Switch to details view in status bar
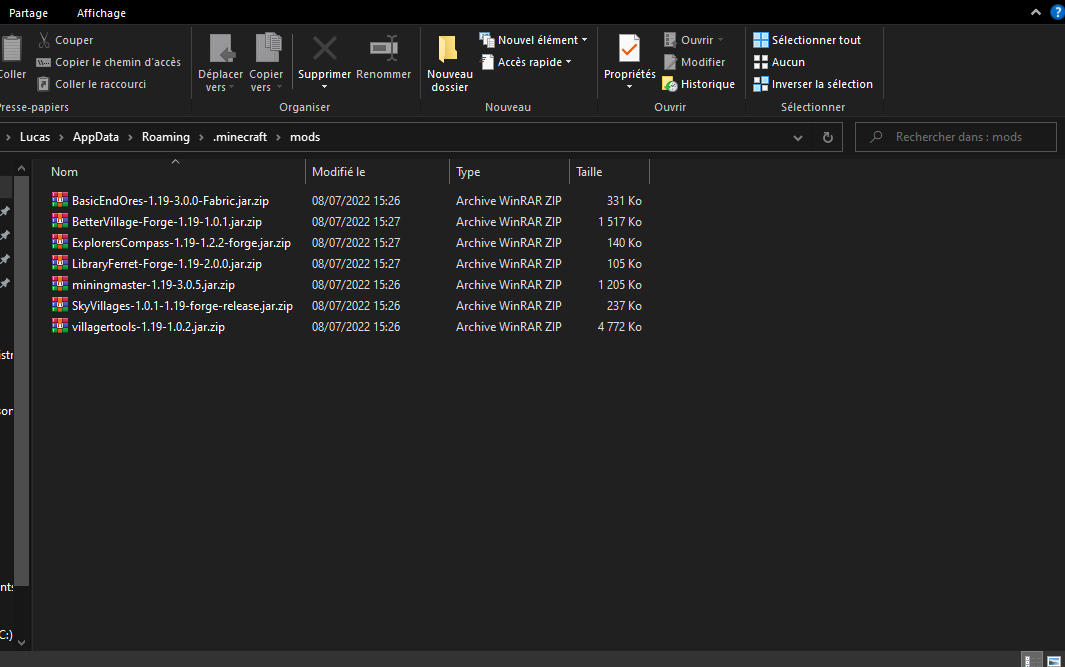Screen dimensions: 1065x667 click(1030, 660)
